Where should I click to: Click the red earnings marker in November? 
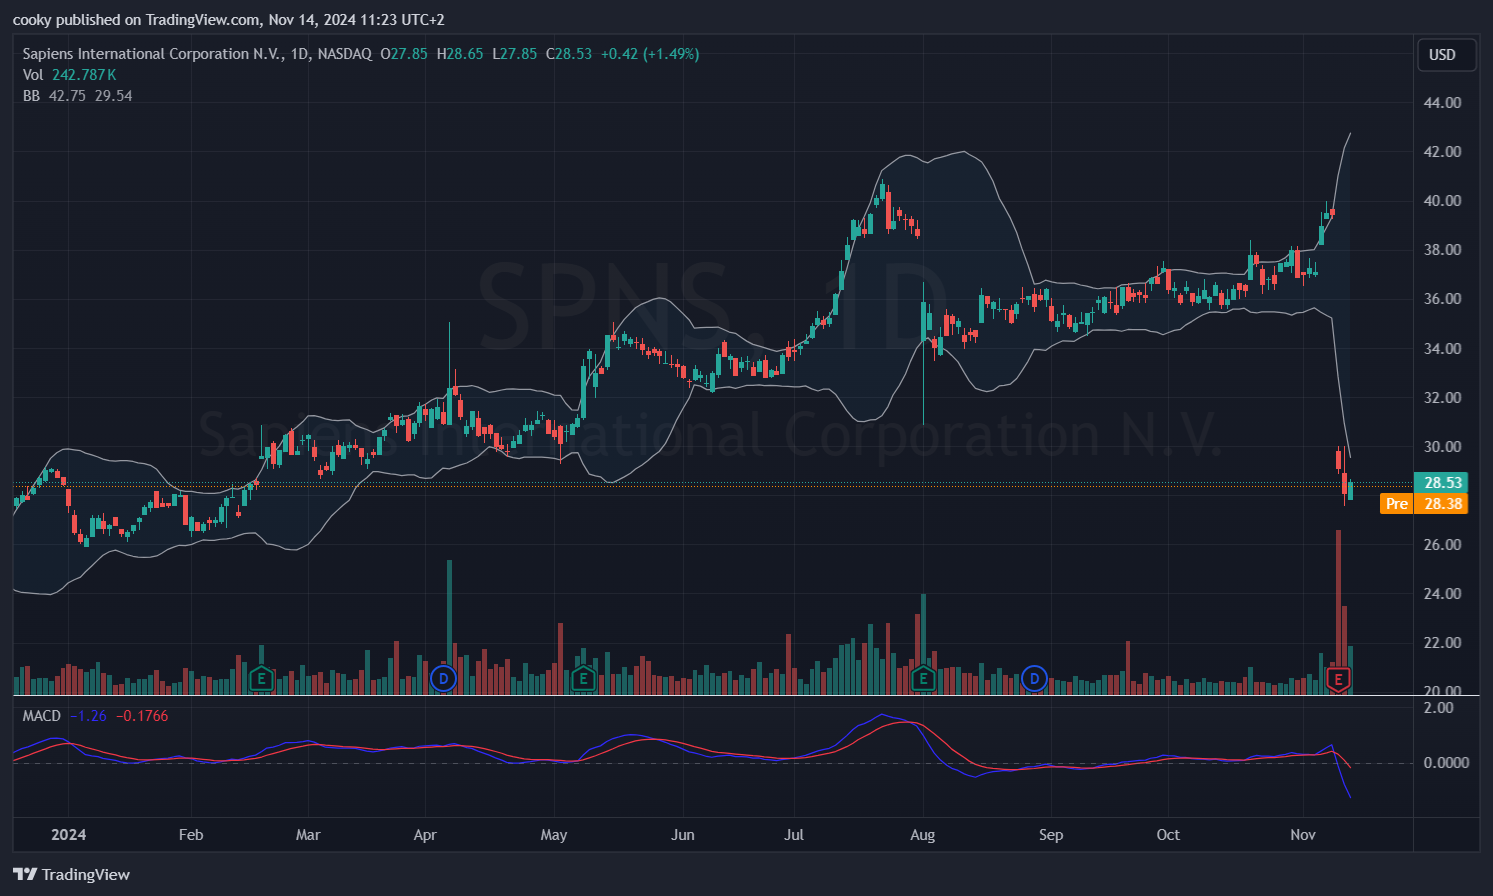click(x=1338, y=680)
